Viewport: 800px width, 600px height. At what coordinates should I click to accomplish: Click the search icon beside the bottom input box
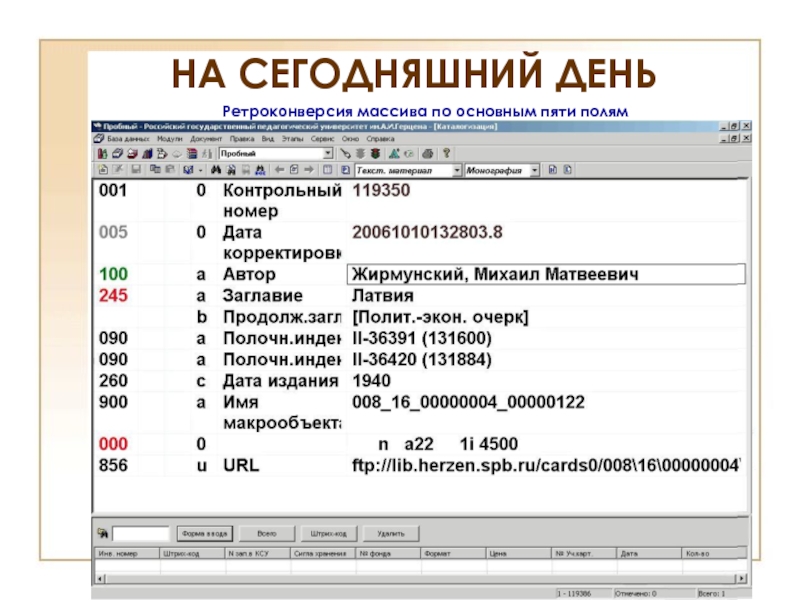pyautogui.click(x=102, y=533)
